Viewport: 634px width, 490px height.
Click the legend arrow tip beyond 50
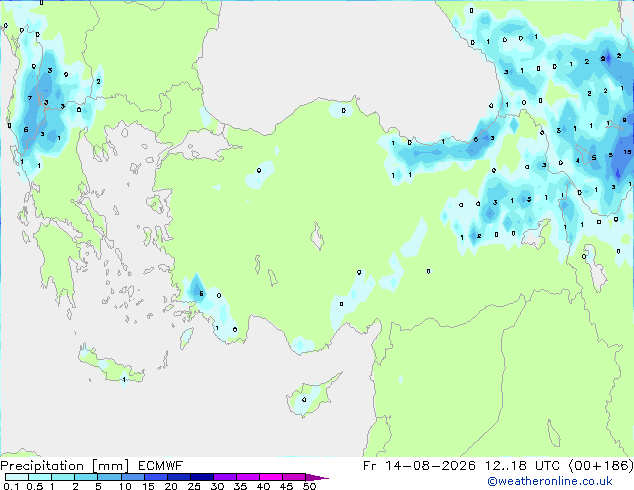point(317,477)
